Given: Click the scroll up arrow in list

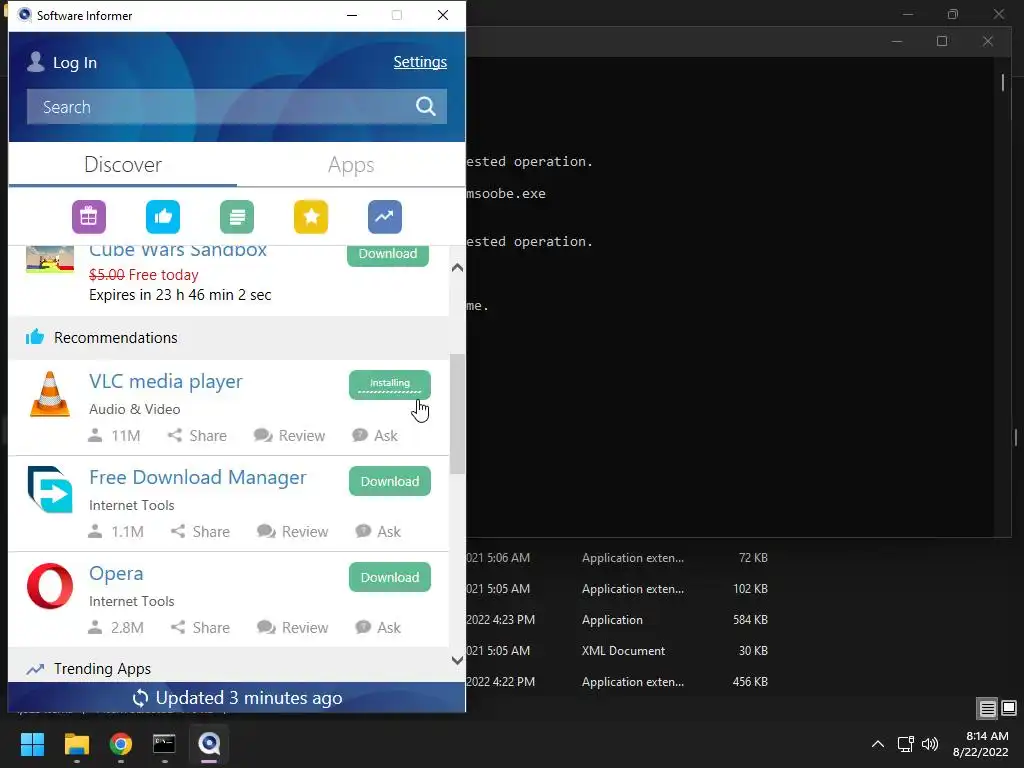Looking at the screenshot, I should (457, 267).
